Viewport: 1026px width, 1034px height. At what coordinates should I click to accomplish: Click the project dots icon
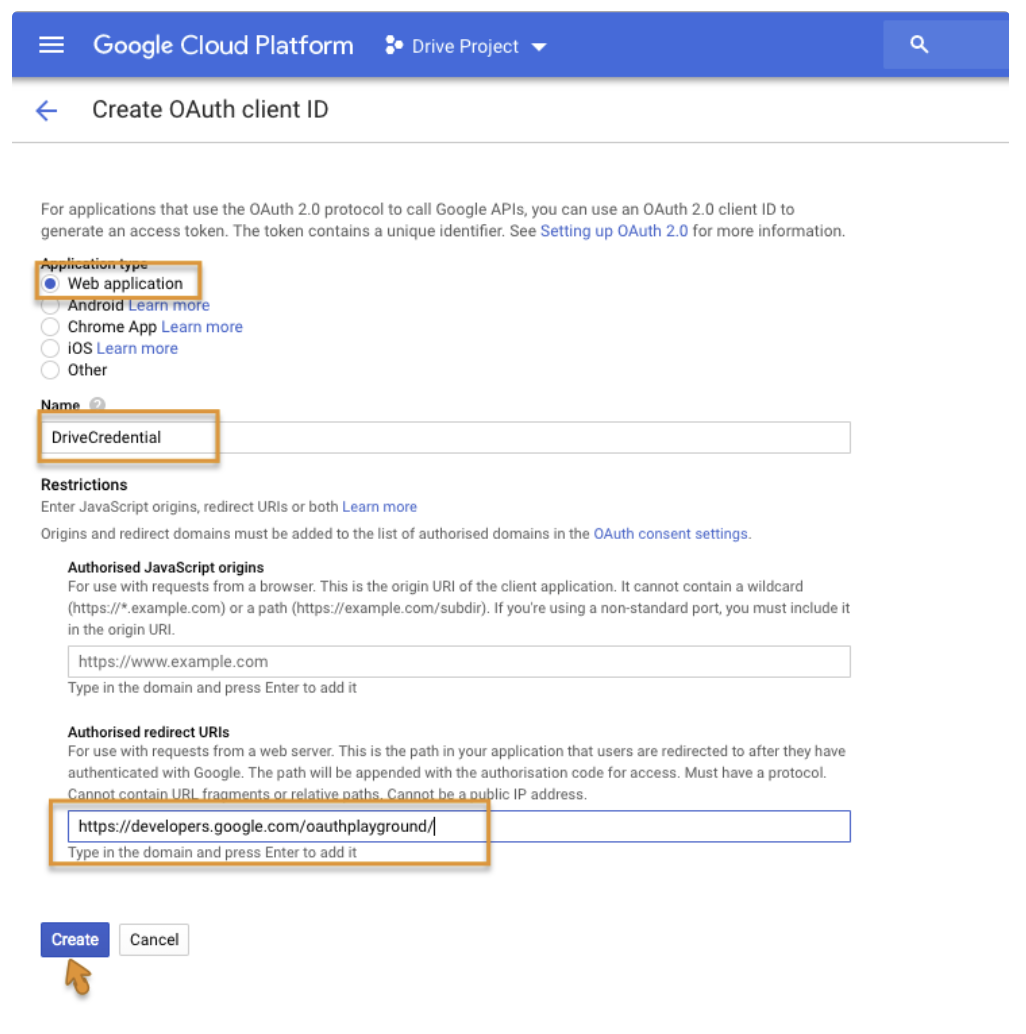coord(394,46)
